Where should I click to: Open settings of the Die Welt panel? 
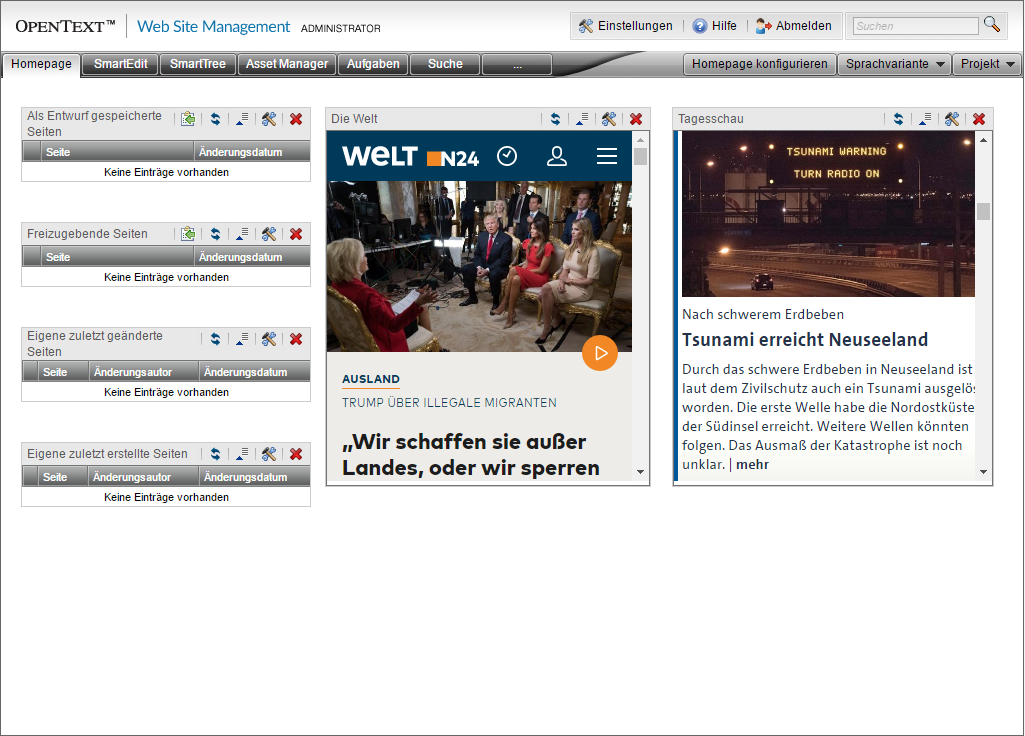click(609, 119)
